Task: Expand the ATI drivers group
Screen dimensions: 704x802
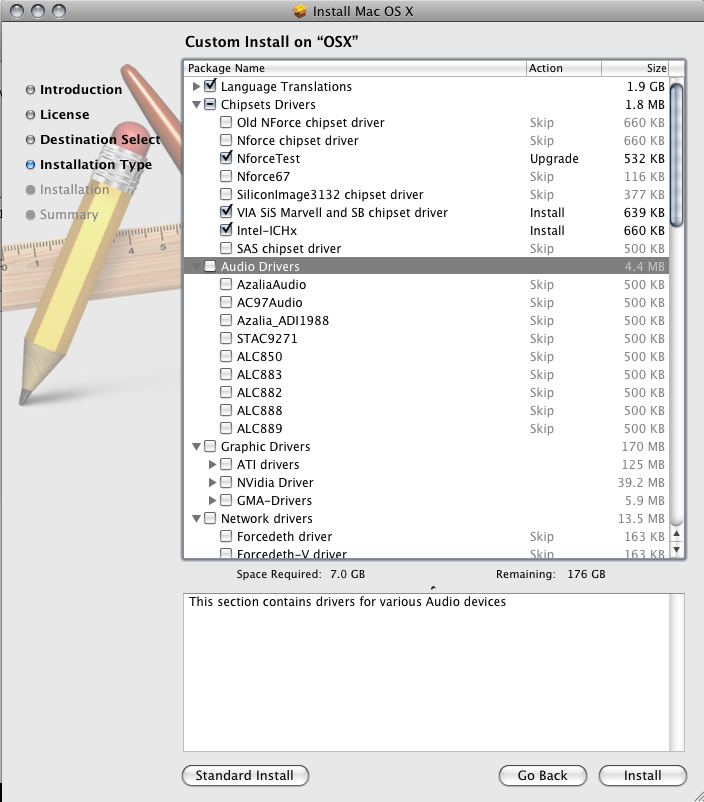Action: pos(212,465)
